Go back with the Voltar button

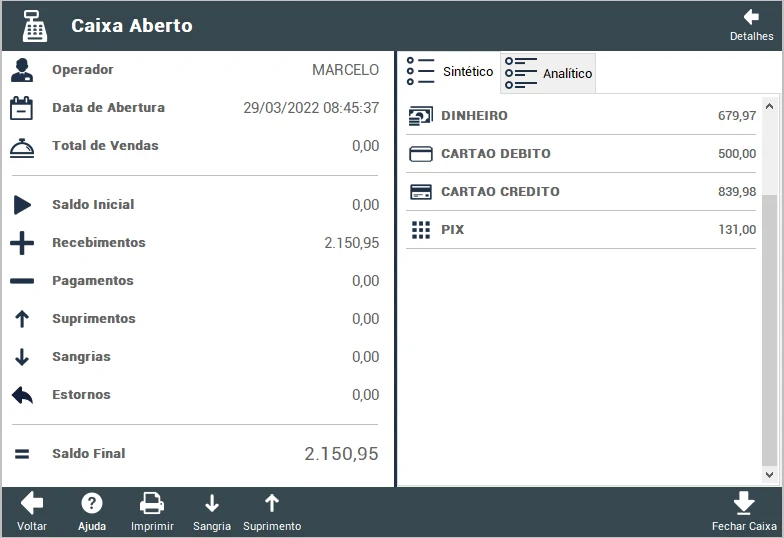(32, 512)
